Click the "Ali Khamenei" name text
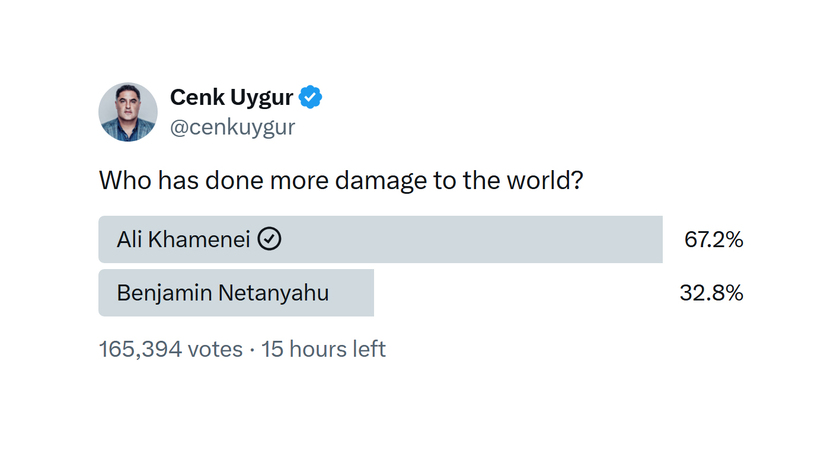This screenshot has height=454, width=840. (184, 240)
